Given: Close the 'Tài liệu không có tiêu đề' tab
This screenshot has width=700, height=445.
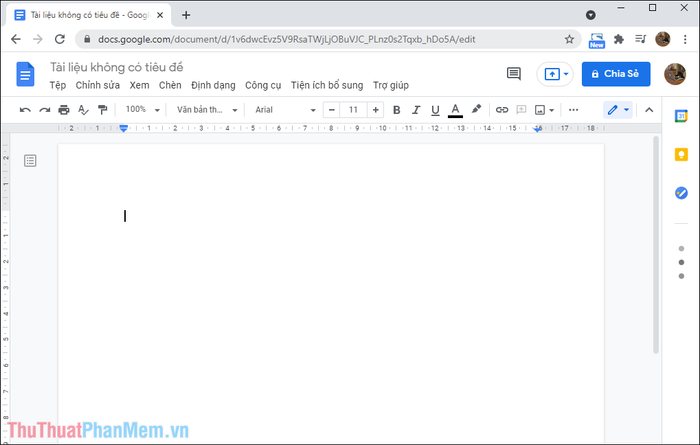Looking at the screenshot, I should 160,15.
